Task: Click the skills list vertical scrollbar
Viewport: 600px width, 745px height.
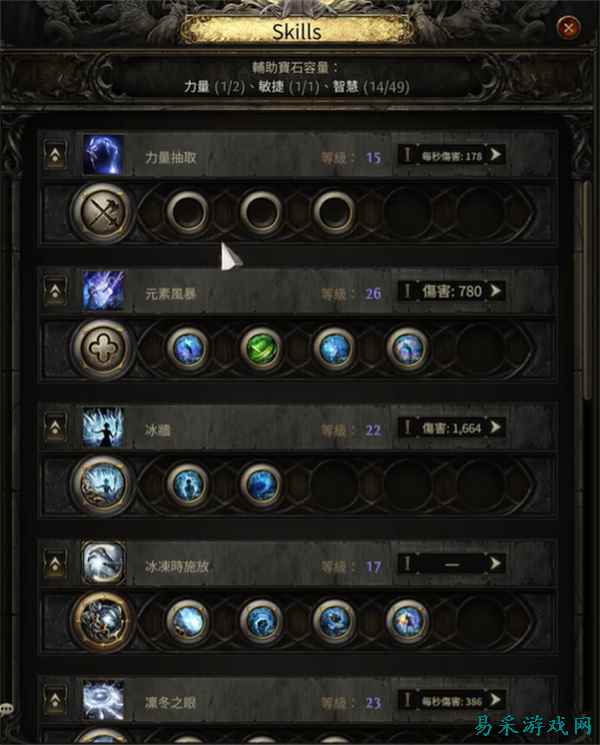Action: 587,290
